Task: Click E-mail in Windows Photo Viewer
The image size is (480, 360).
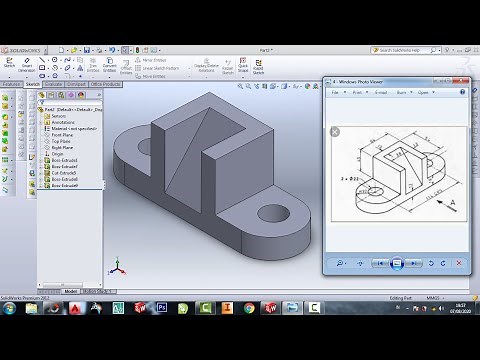Action: coord(381,92)
